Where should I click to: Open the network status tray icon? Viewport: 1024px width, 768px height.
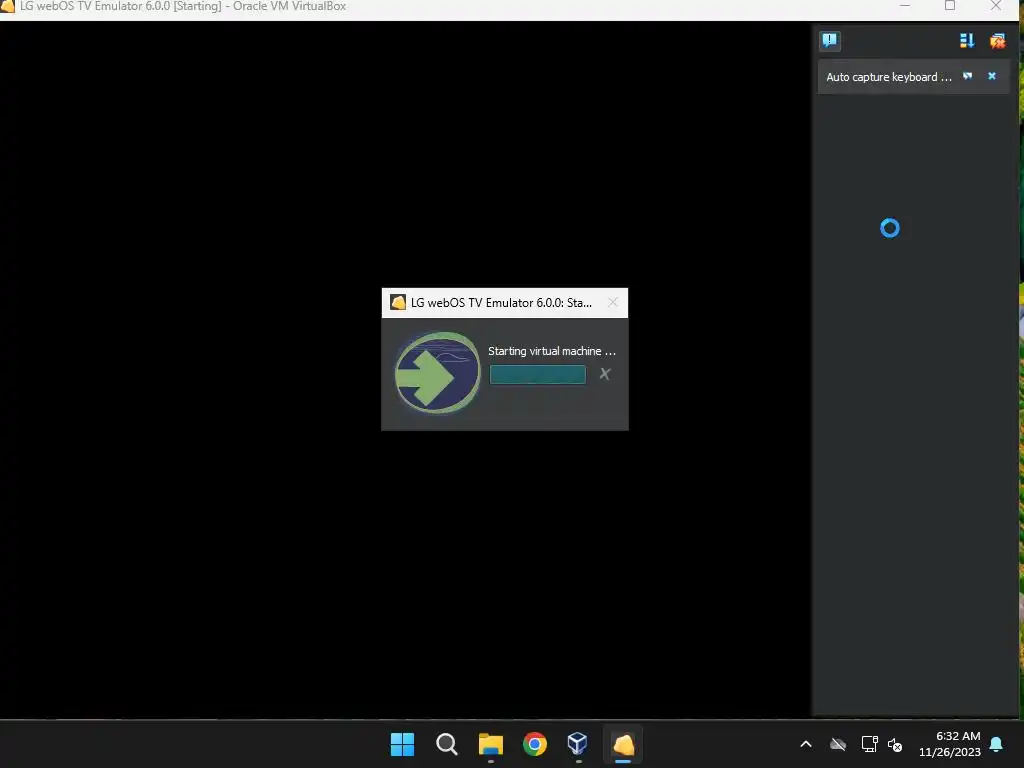coord(869,744)
